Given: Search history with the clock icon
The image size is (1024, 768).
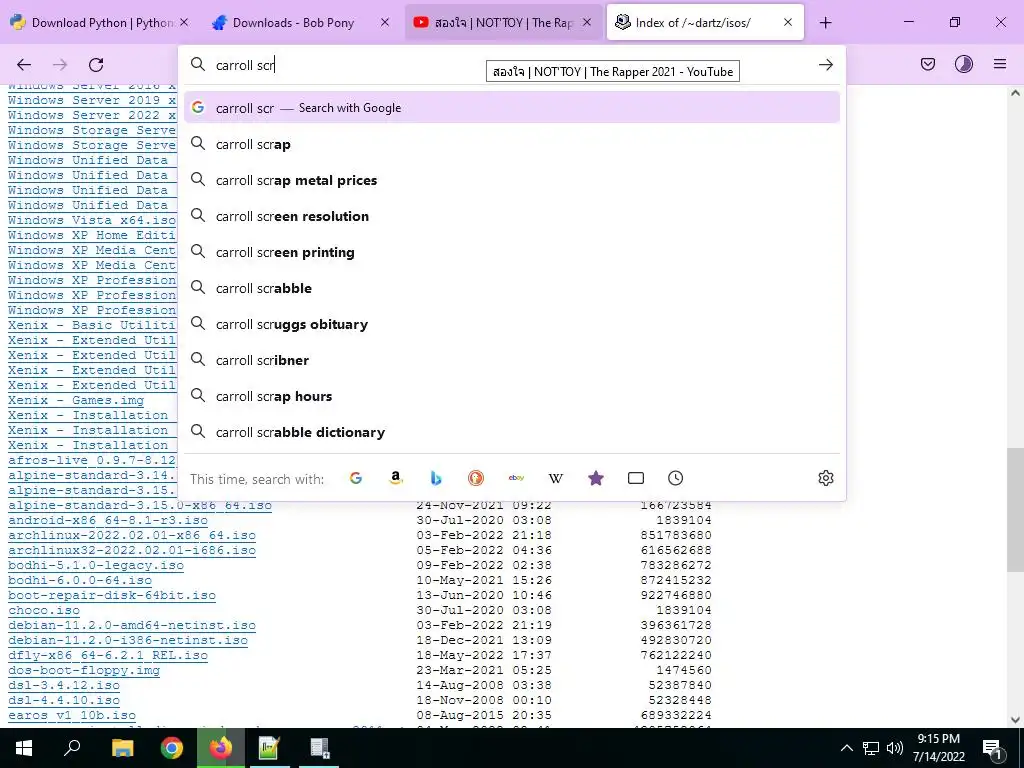Looking at the screenshot, I should [675, 478].
